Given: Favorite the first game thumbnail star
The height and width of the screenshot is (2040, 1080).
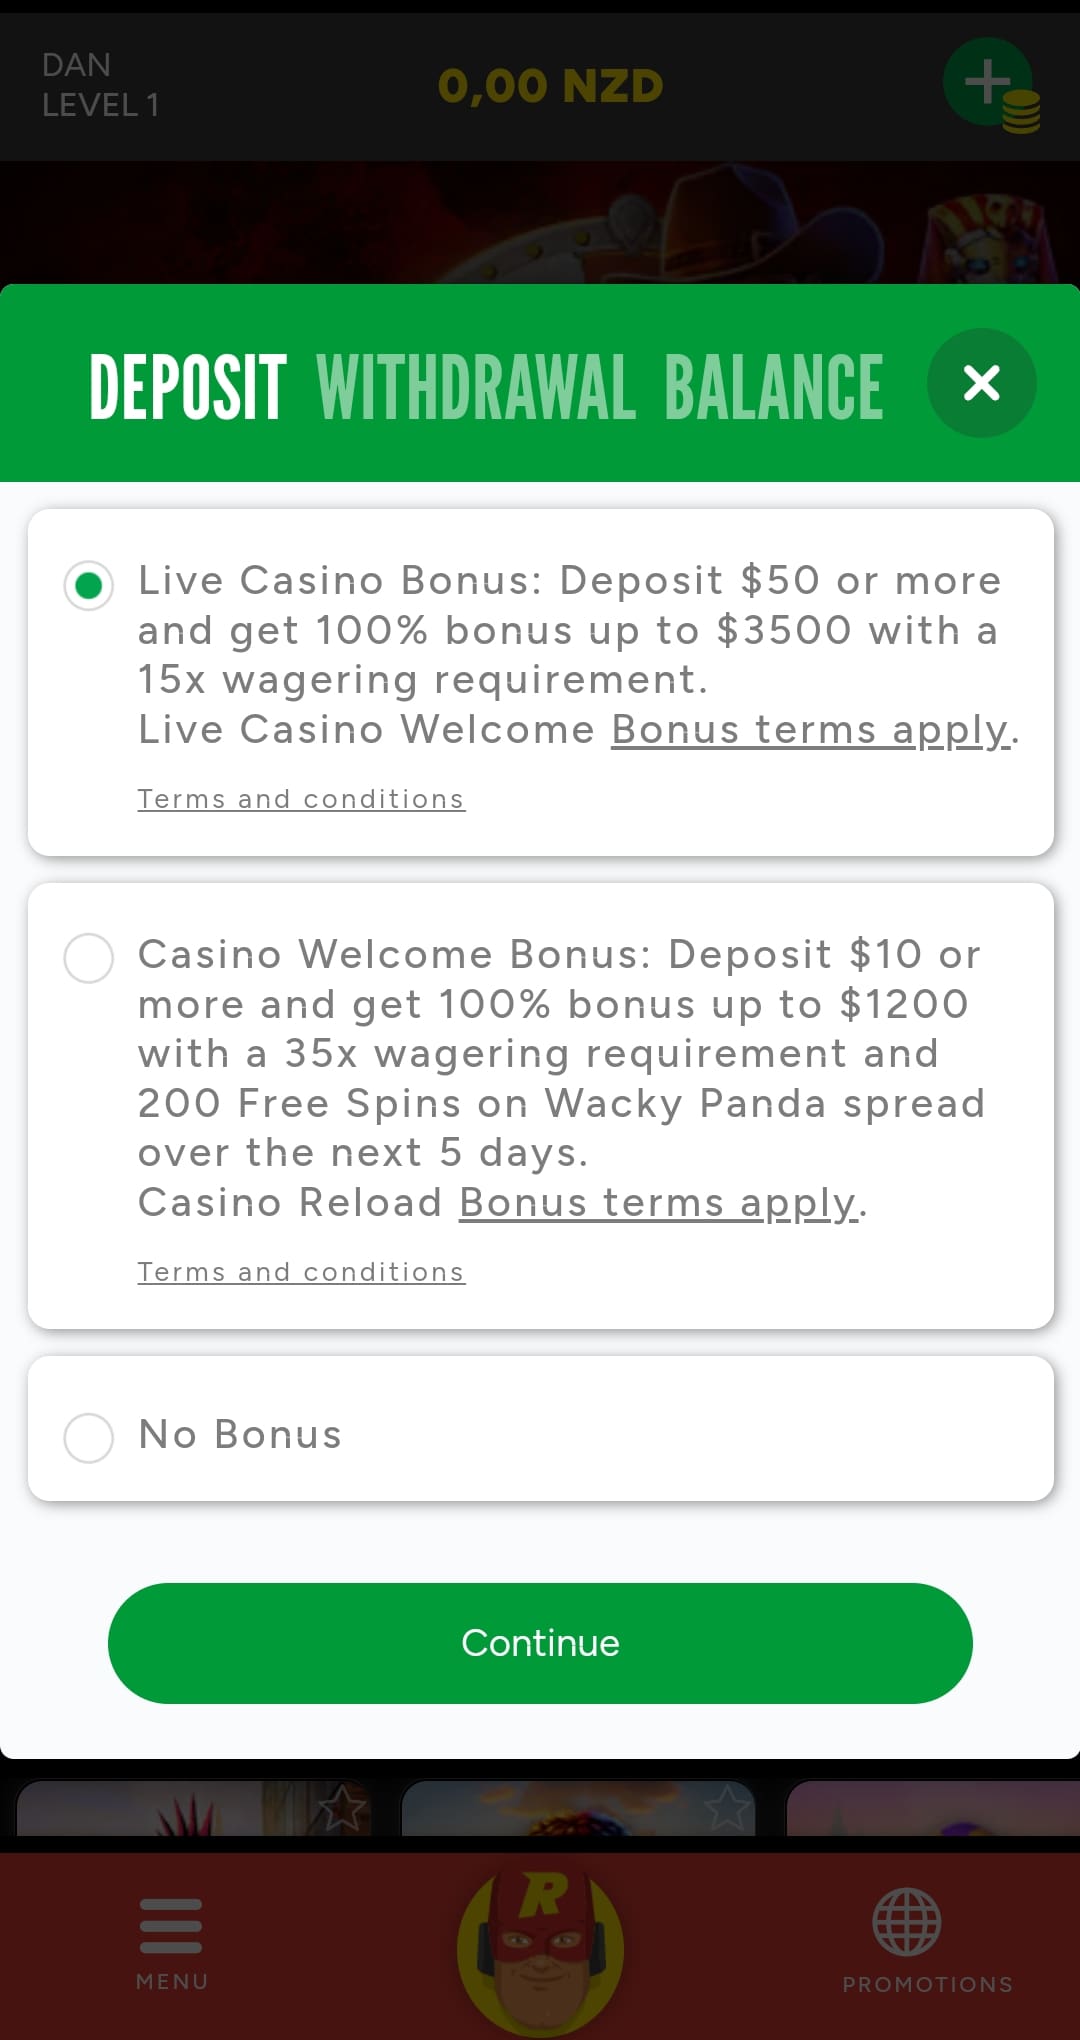Looking at the screenshot, I should coord(341,1808).
